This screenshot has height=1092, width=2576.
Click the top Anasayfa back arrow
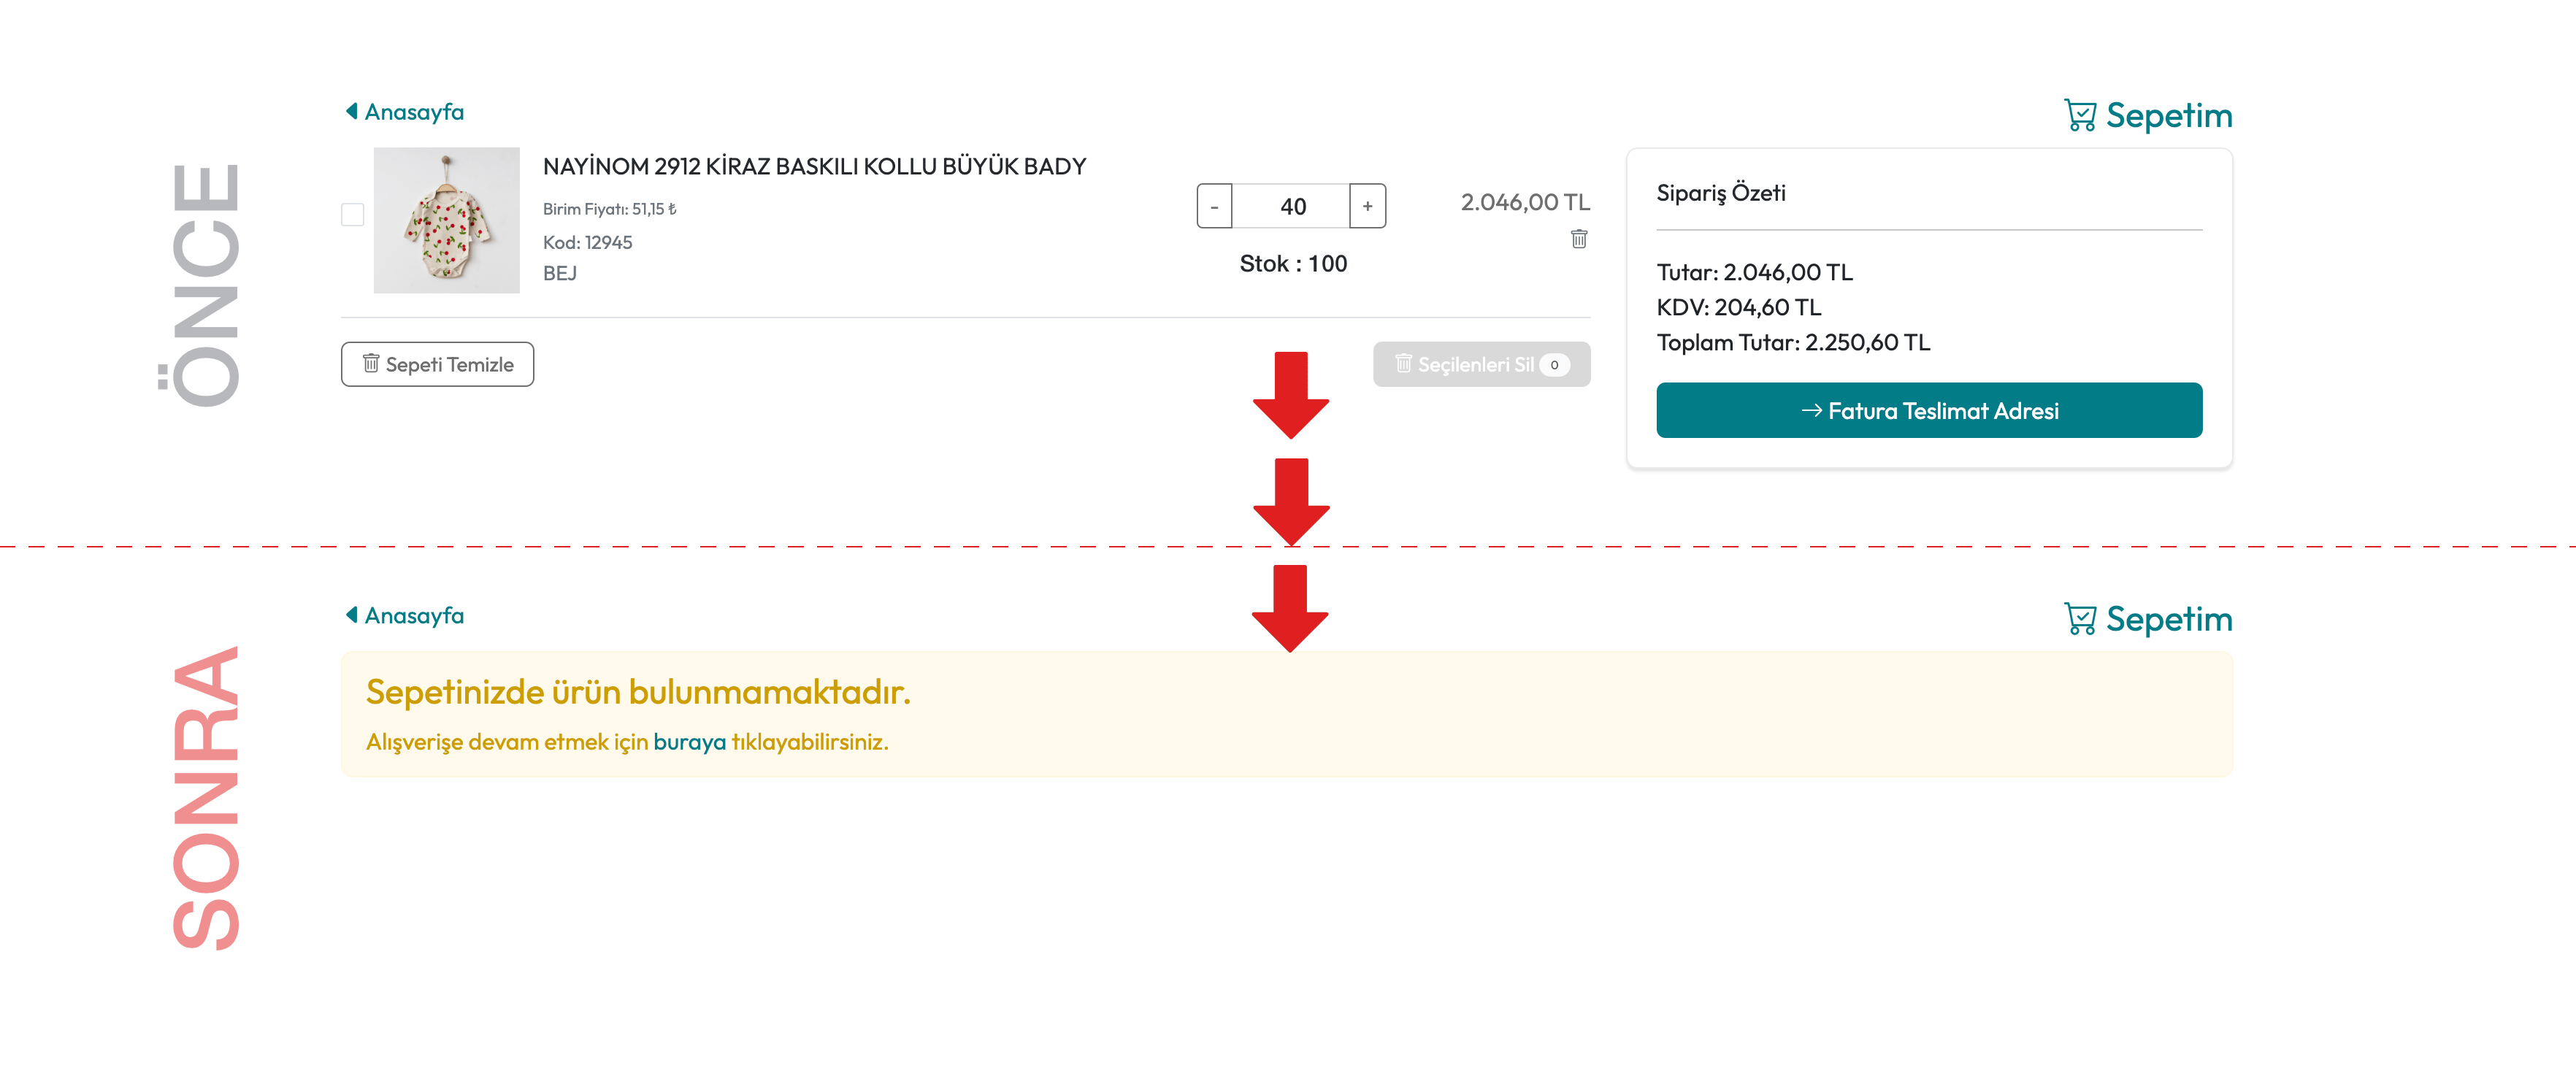pos(352,111)
